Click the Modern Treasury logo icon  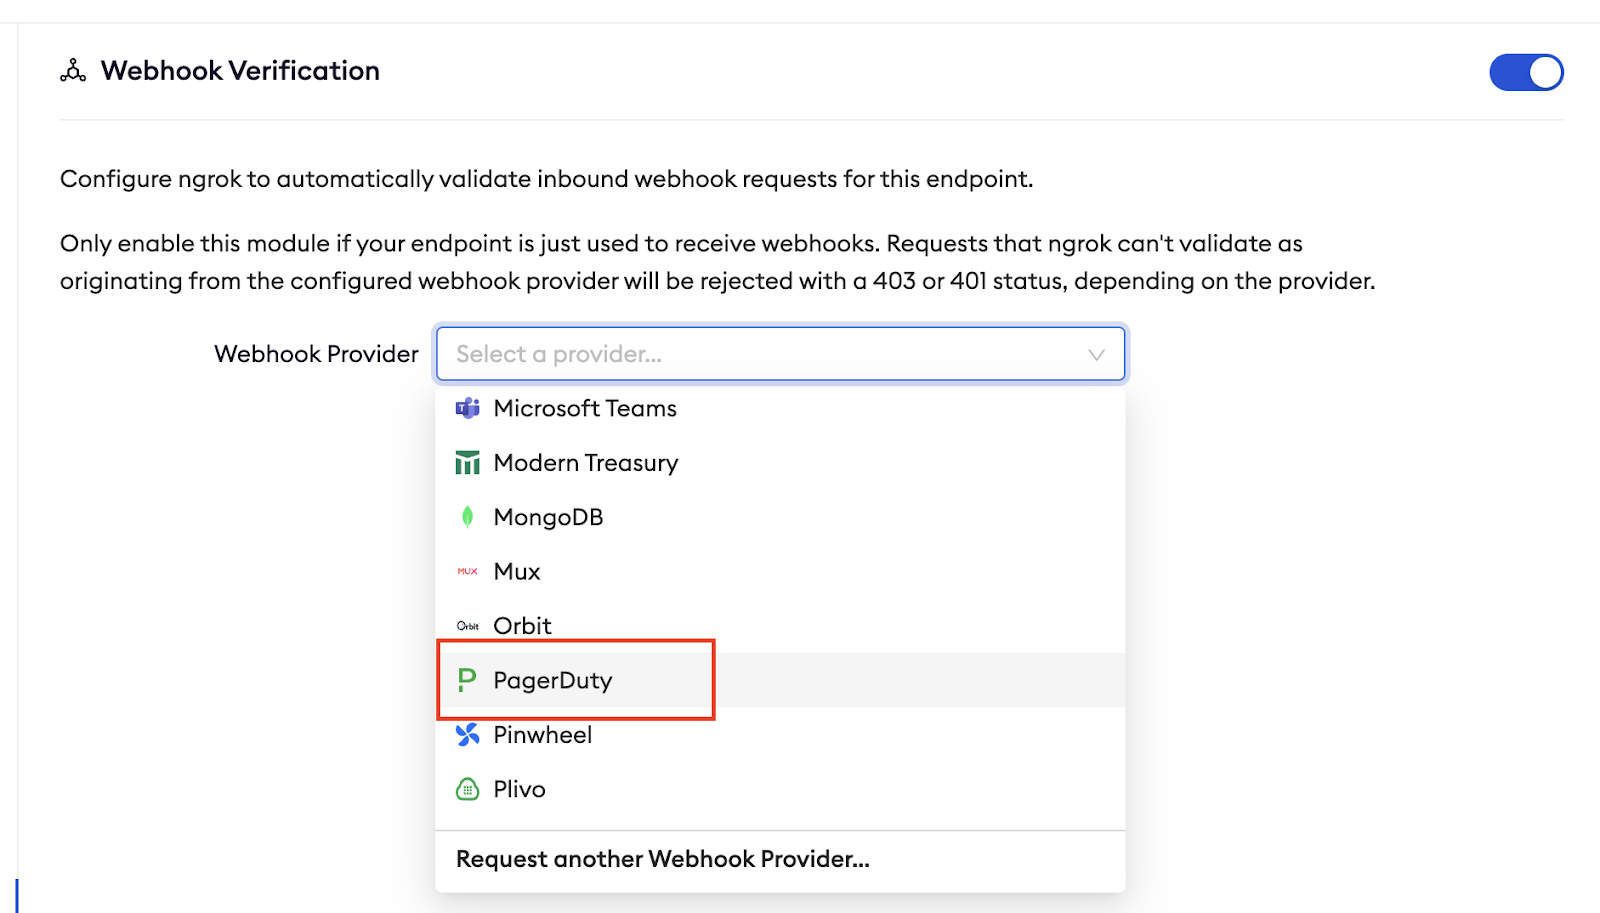467,463
